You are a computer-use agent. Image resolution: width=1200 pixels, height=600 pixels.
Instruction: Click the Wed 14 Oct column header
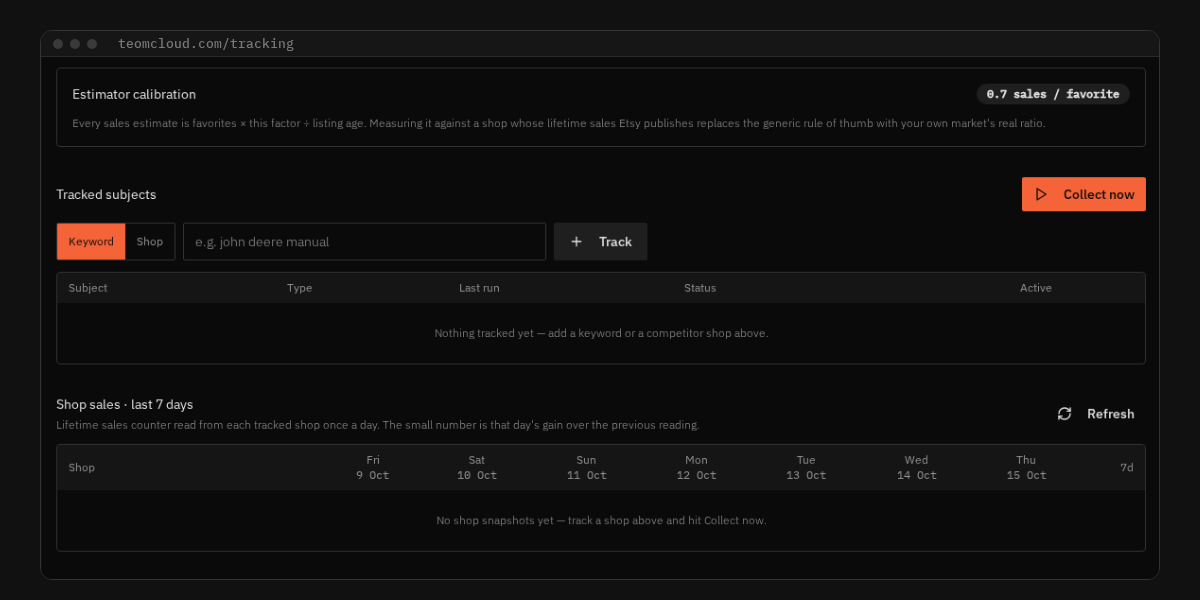coord(917,467)
